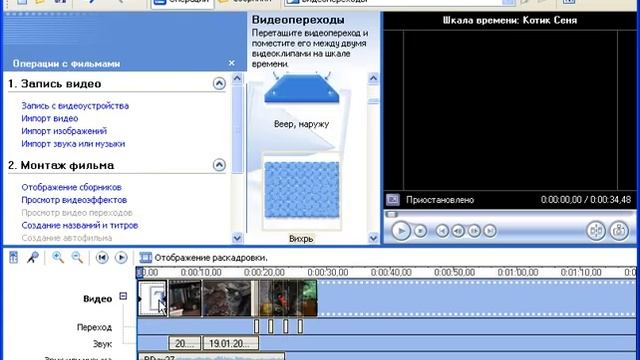Select the dark video clip after title
The image size is (640, 360).
click(185, 298)
